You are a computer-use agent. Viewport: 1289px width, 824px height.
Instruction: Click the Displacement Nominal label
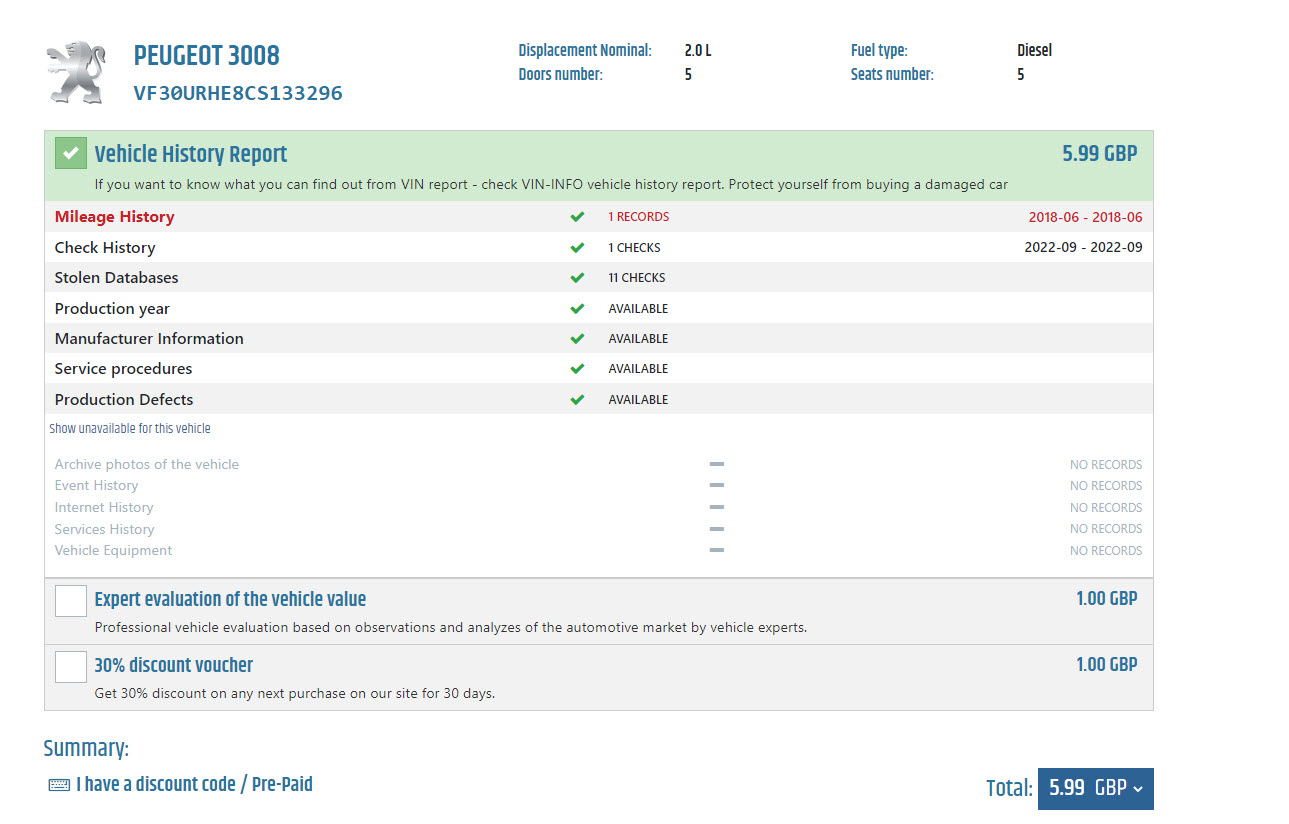click(x=585, y=50)
